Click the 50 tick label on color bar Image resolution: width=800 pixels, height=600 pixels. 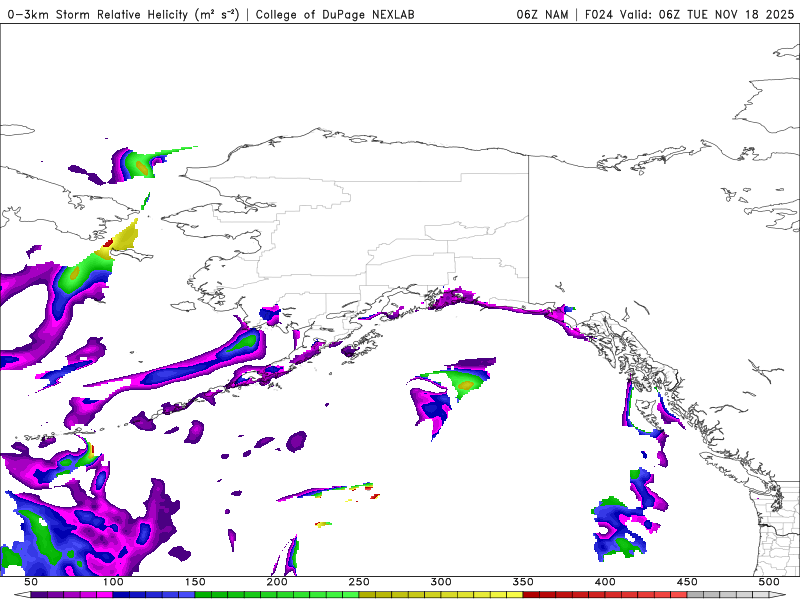[x=31, y=582]
